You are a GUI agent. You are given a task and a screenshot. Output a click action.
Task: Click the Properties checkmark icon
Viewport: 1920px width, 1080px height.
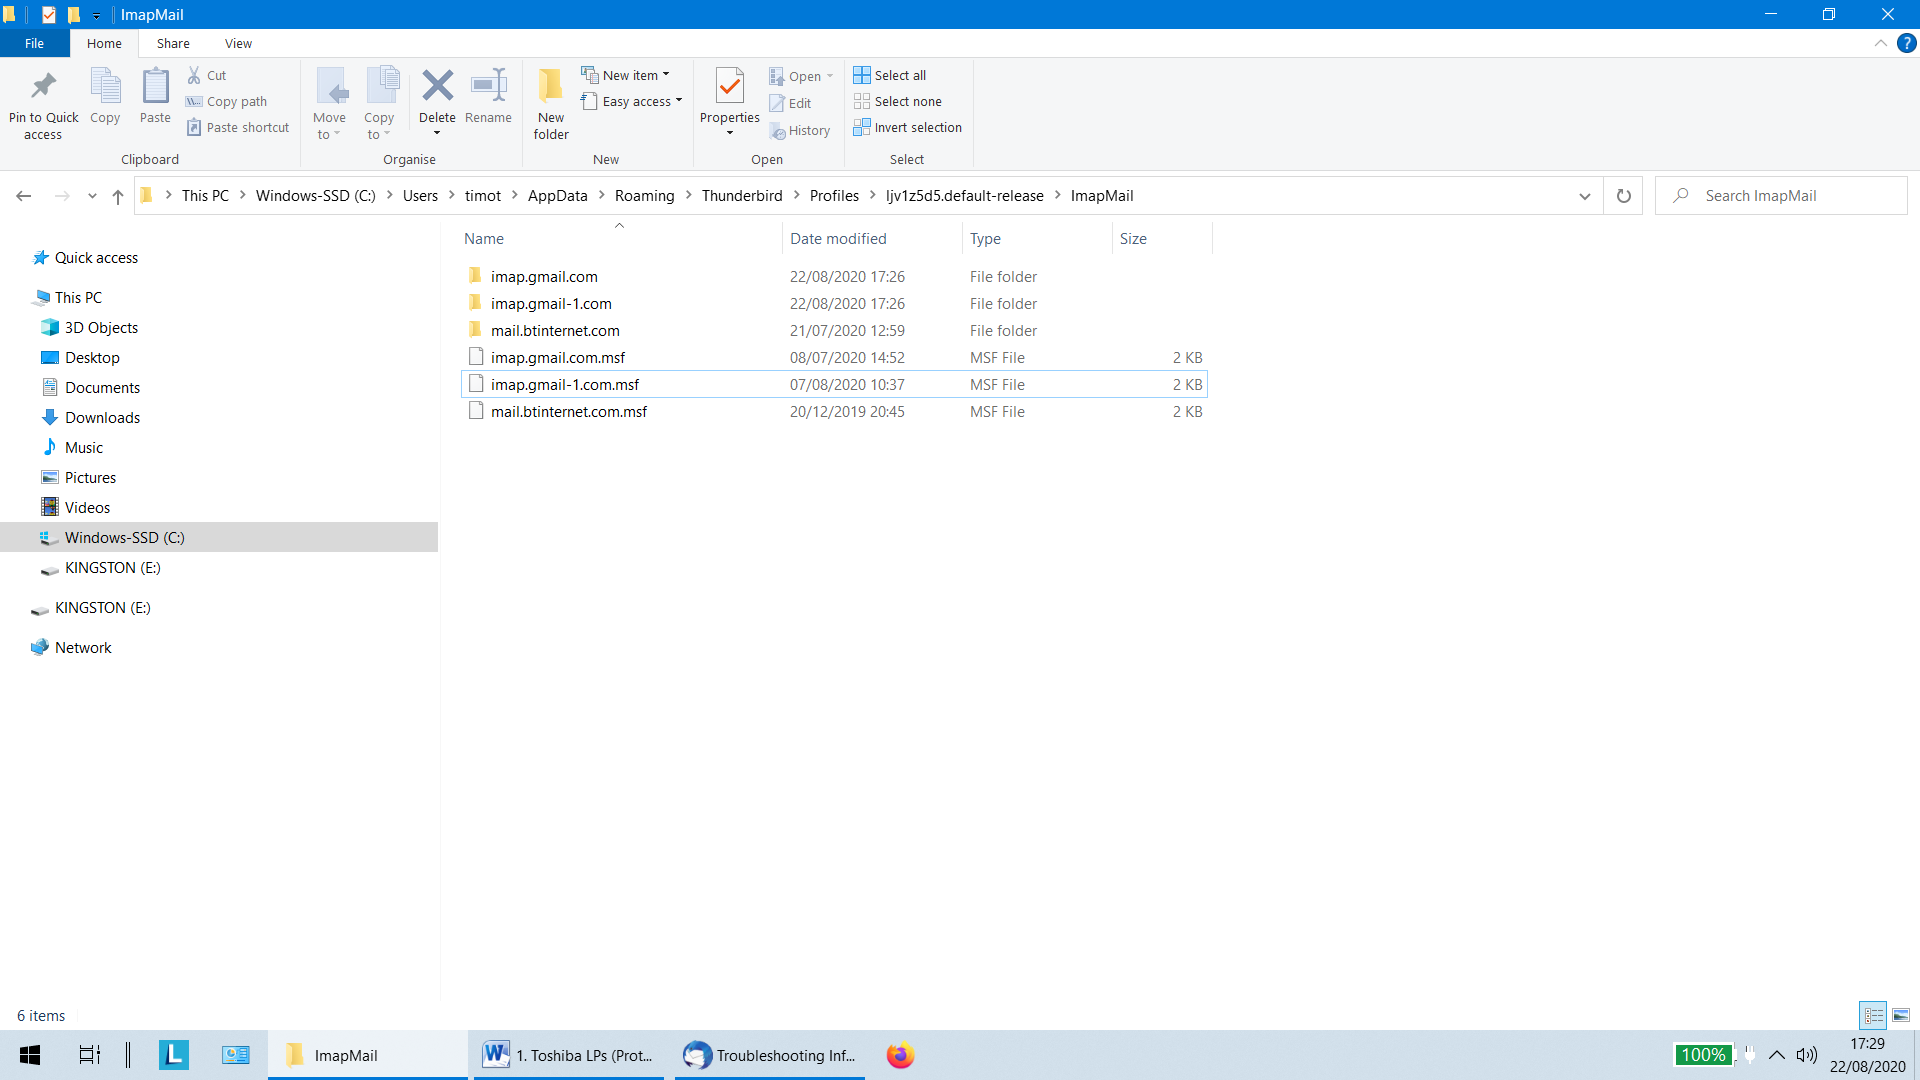click(x=730, y=86)
